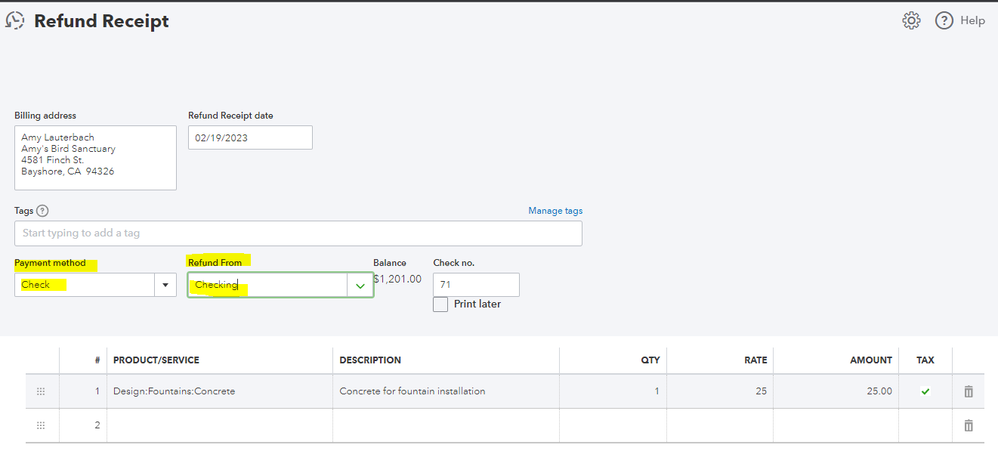Click the Rate cell showing 25
The height and width of the screenshot is (451, 998).
pyautogui.click(x=721, y=392)
